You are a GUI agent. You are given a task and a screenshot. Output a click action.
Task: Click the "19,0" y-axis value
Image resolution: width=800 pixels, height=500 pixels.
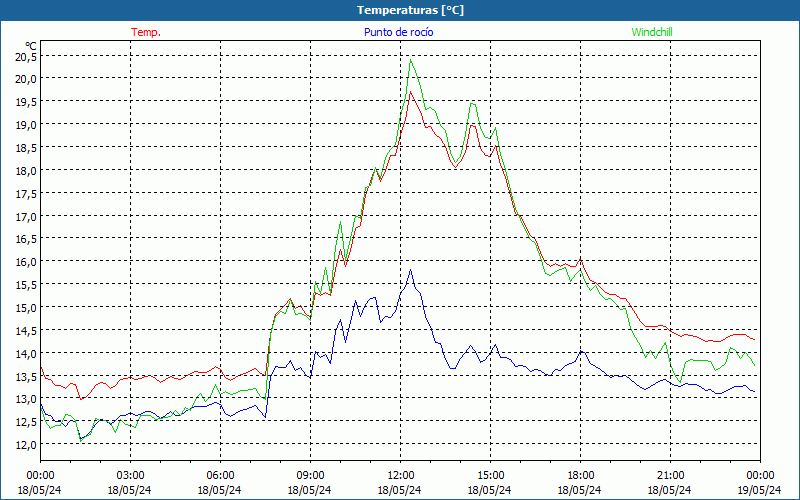pos(26,125)
